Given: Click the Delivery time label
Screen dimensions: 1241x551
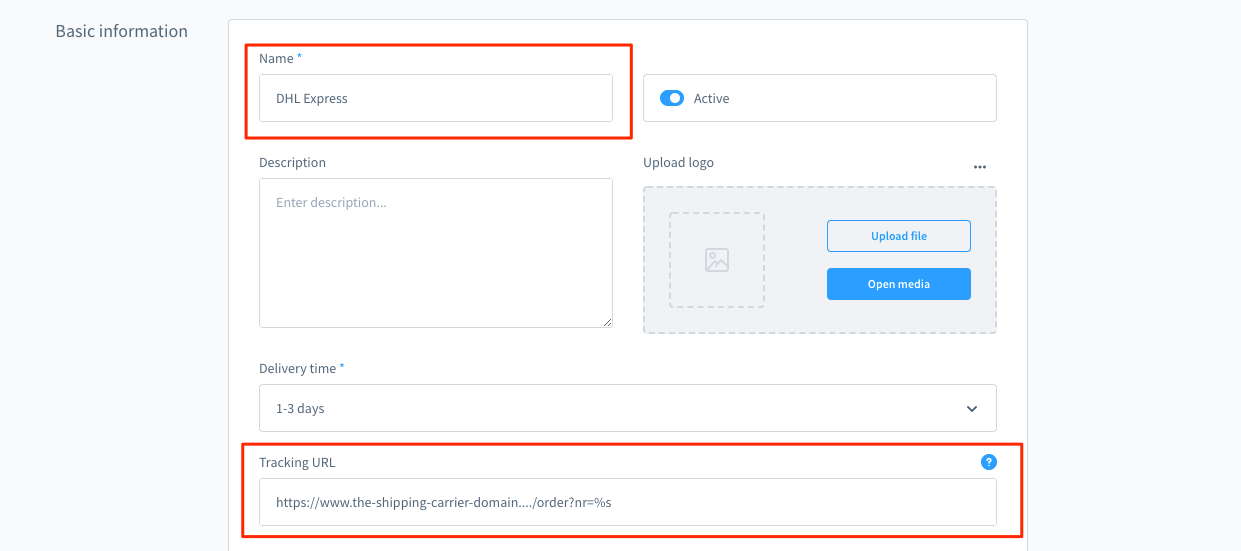Looking at the screenshot, I should pos(298,368).
